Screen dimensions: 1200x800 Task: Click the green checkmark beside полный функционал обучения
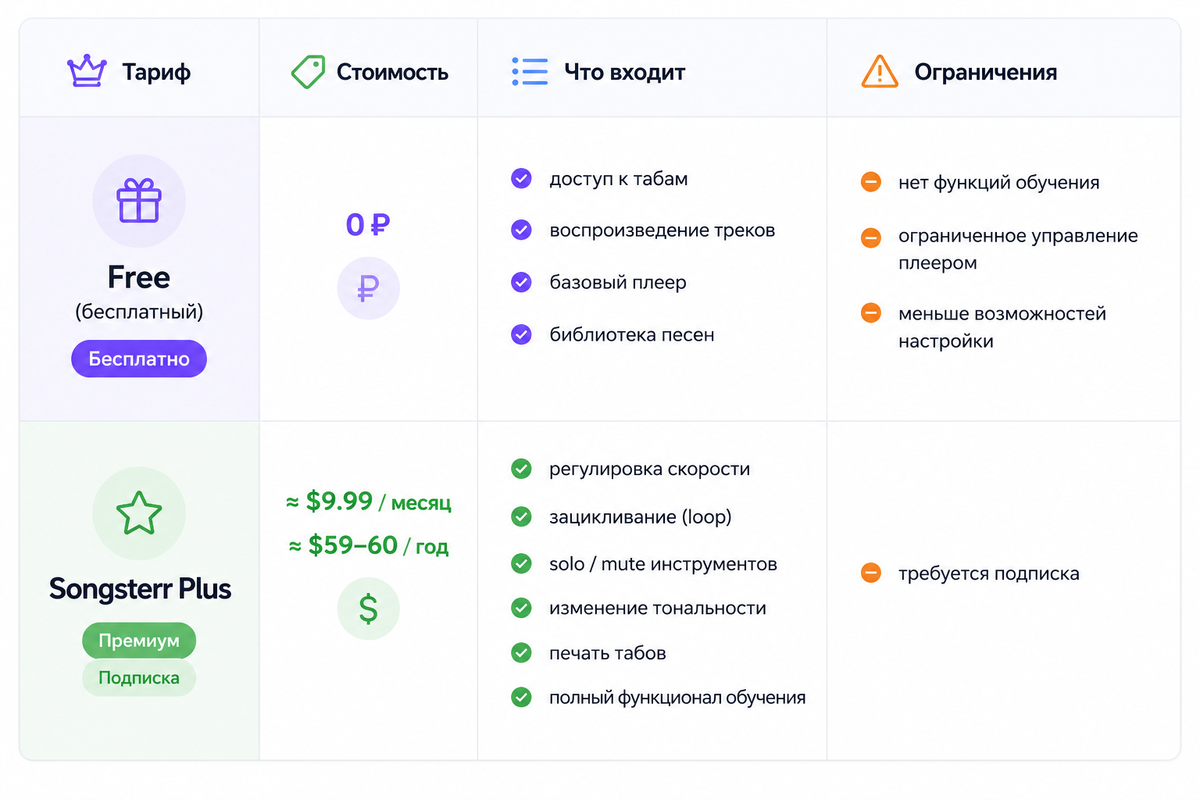point(521,697)
